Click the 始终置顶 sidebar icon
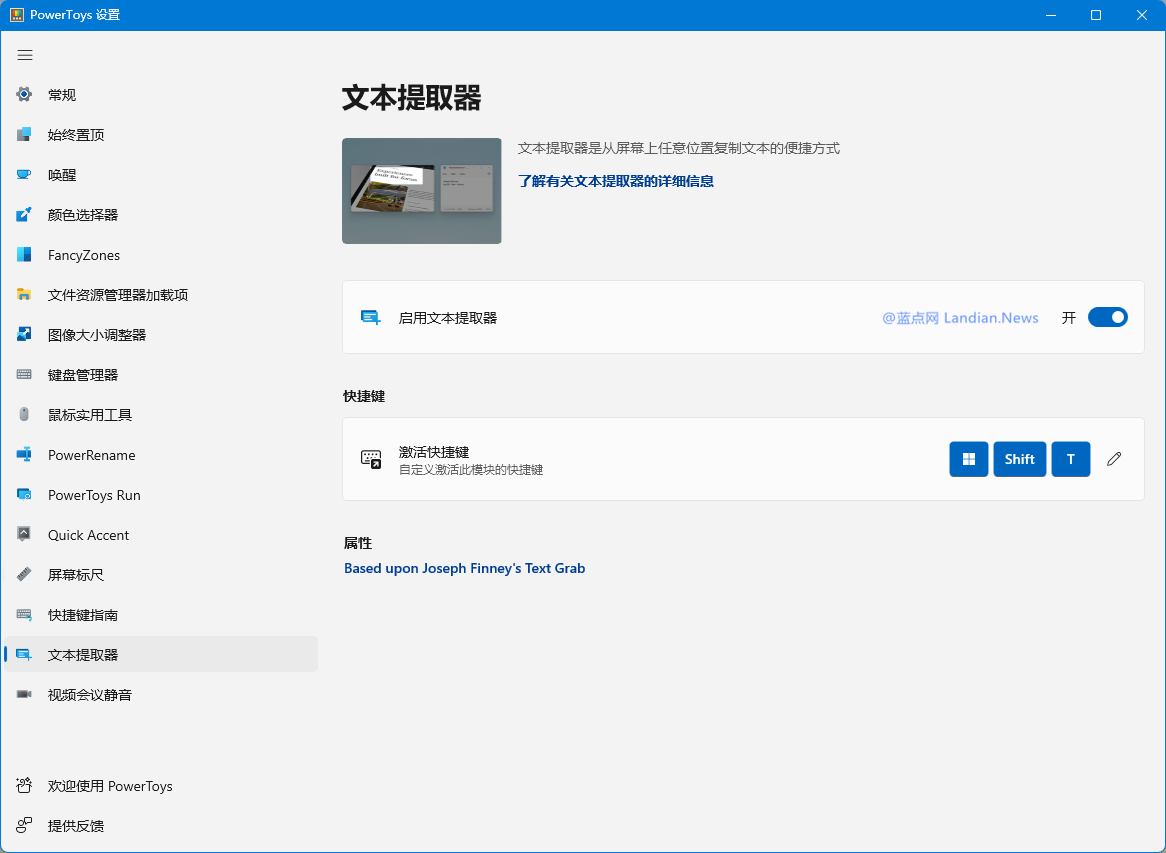This screenshot has height=853, width=1166. pos(24,135)
